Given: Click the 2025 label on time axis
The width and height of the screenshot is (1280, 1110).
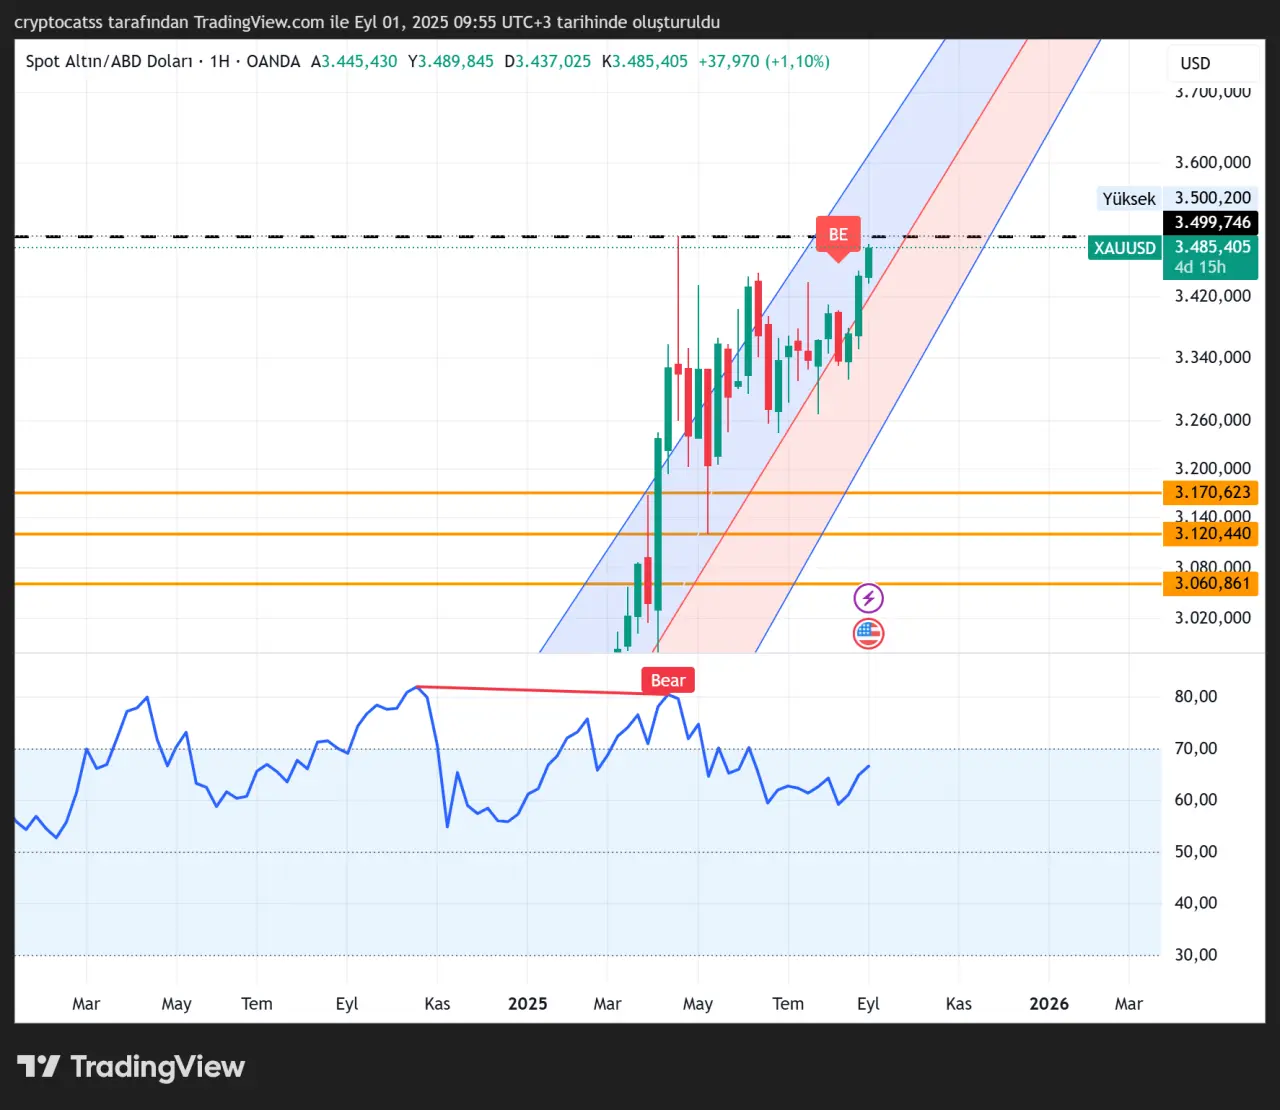Looking at the screenshot, I should pos(527,1003).
